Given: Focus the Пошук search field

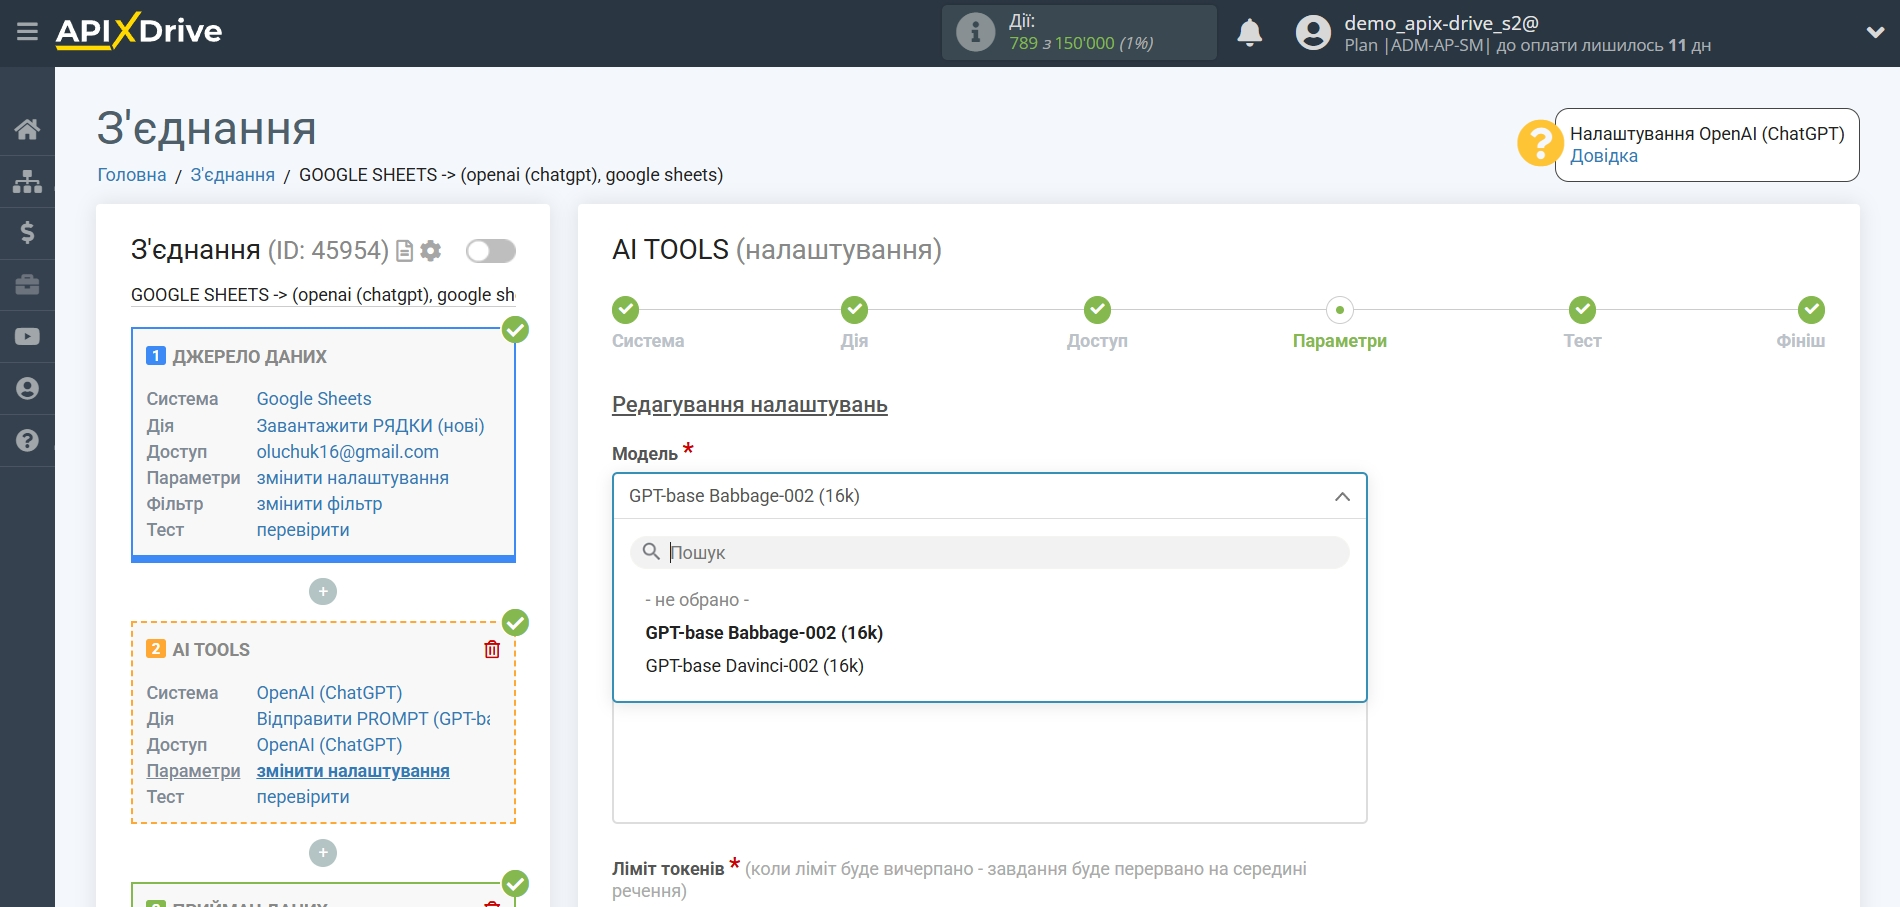Looking at the screenshot, I should click(x=989, y=552).
